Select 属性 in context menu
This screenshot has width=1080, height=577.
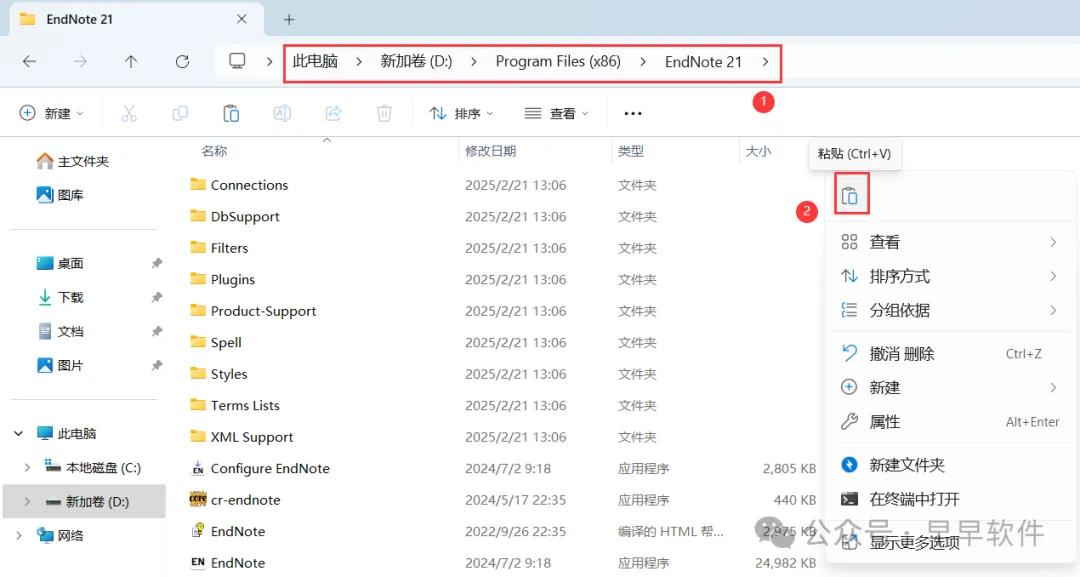click(x=949, y=421)
